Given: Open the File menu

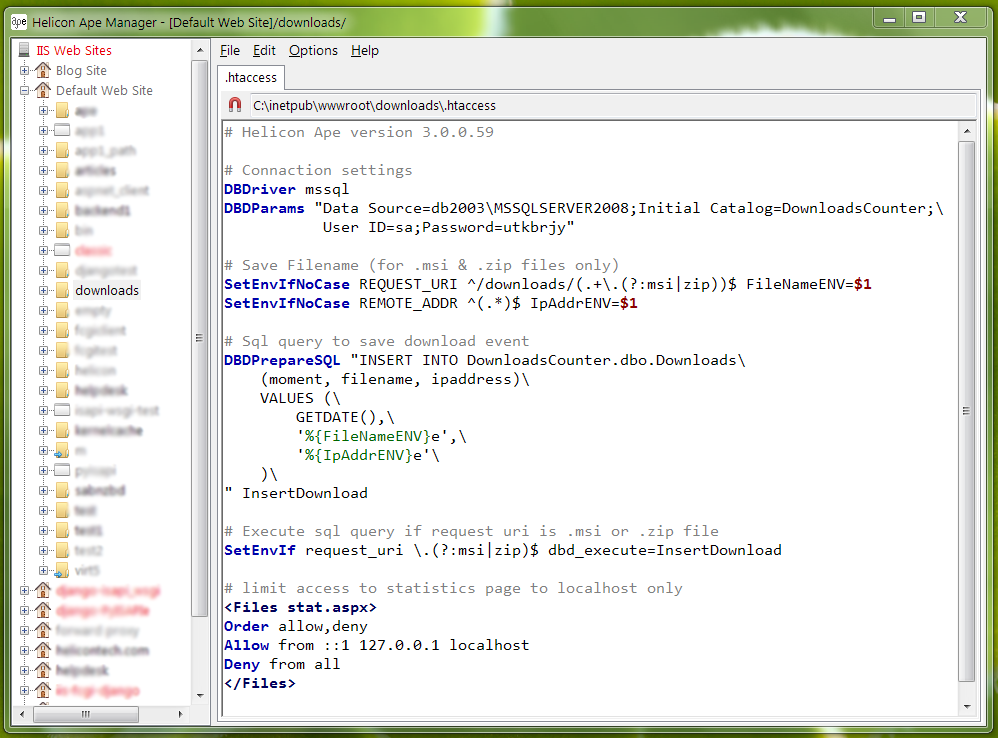Looking at the screenshot, I should (x=230, y=50).
